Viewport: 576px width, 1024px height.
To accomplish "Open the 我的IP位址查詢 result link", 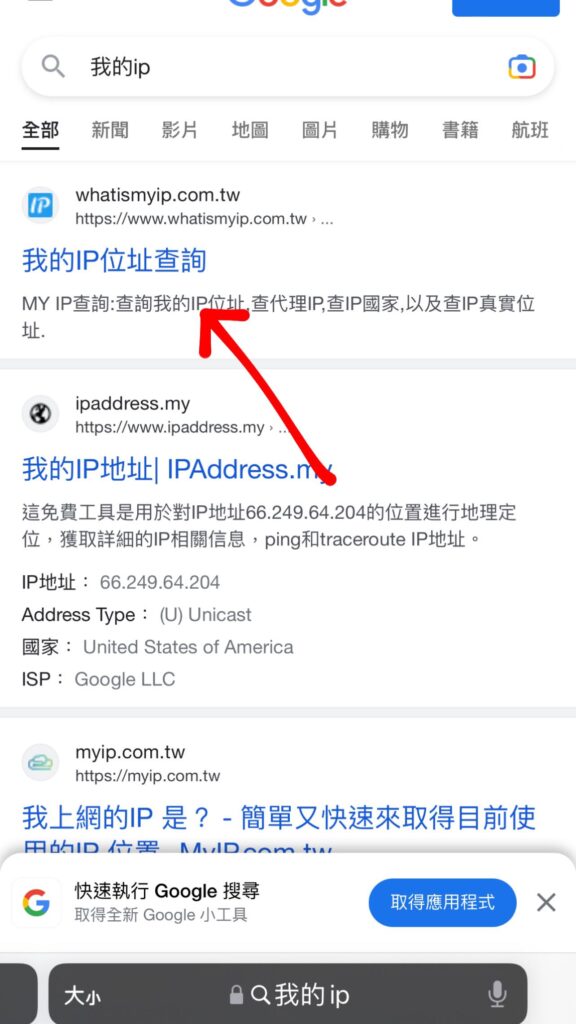I will pos(114,261).
